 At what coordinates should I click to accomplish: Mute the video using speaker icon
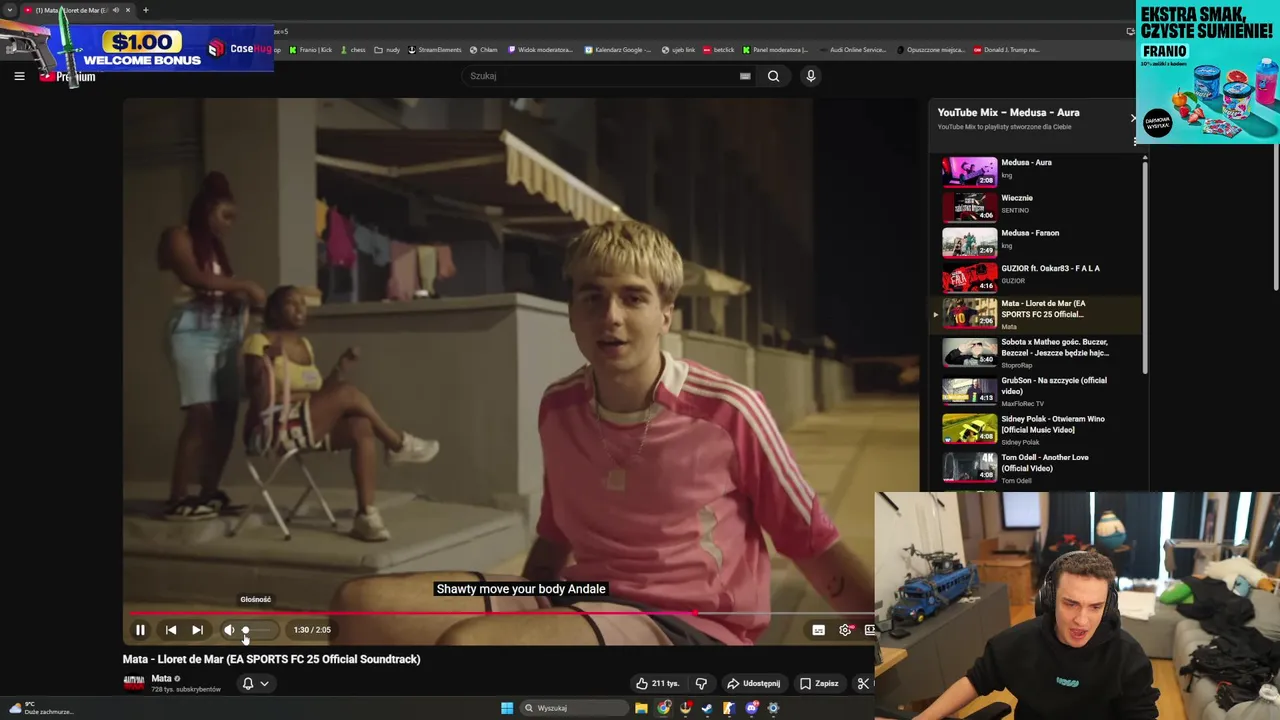click(x=229, y=630)
